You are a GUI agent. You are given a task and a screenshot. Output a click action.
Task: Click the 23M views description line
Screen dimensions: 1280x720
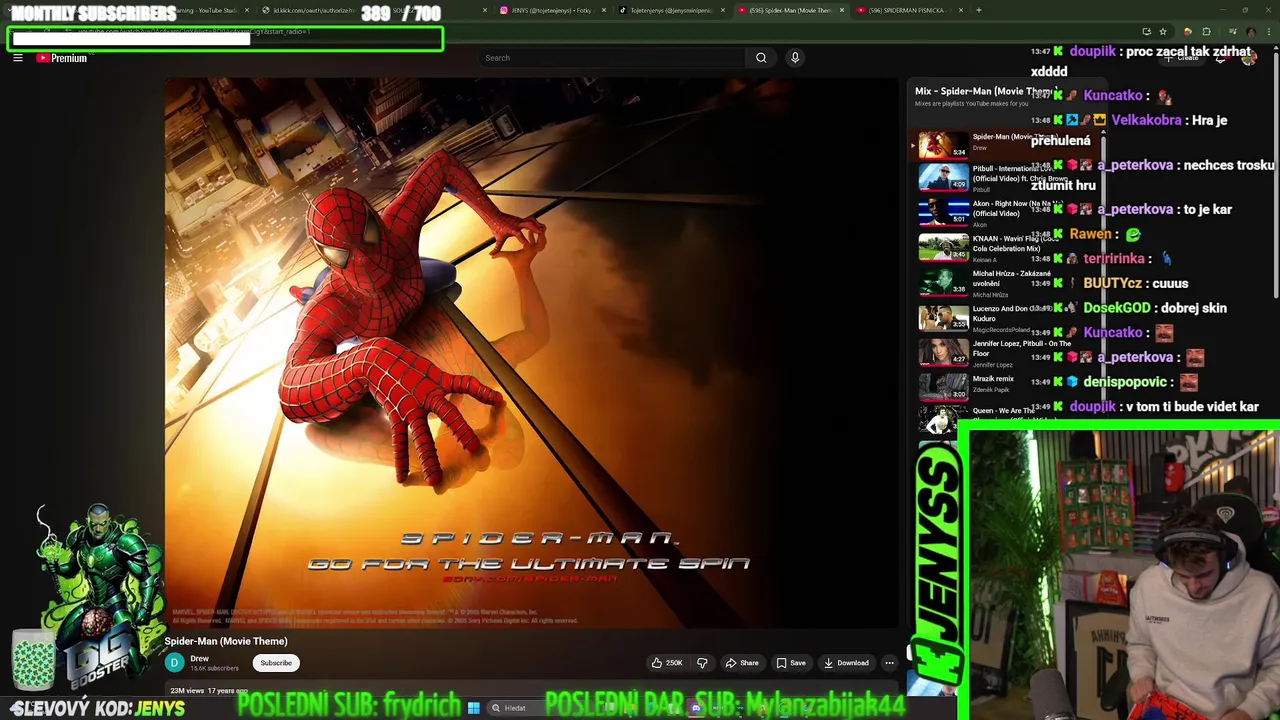point(209,691)
